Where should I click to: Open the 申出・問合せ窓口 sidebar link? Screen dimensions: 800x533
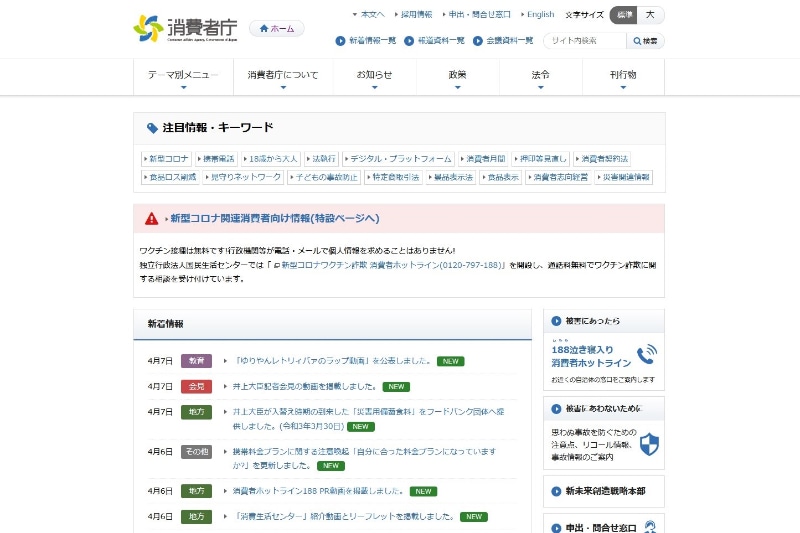[604, 525]
